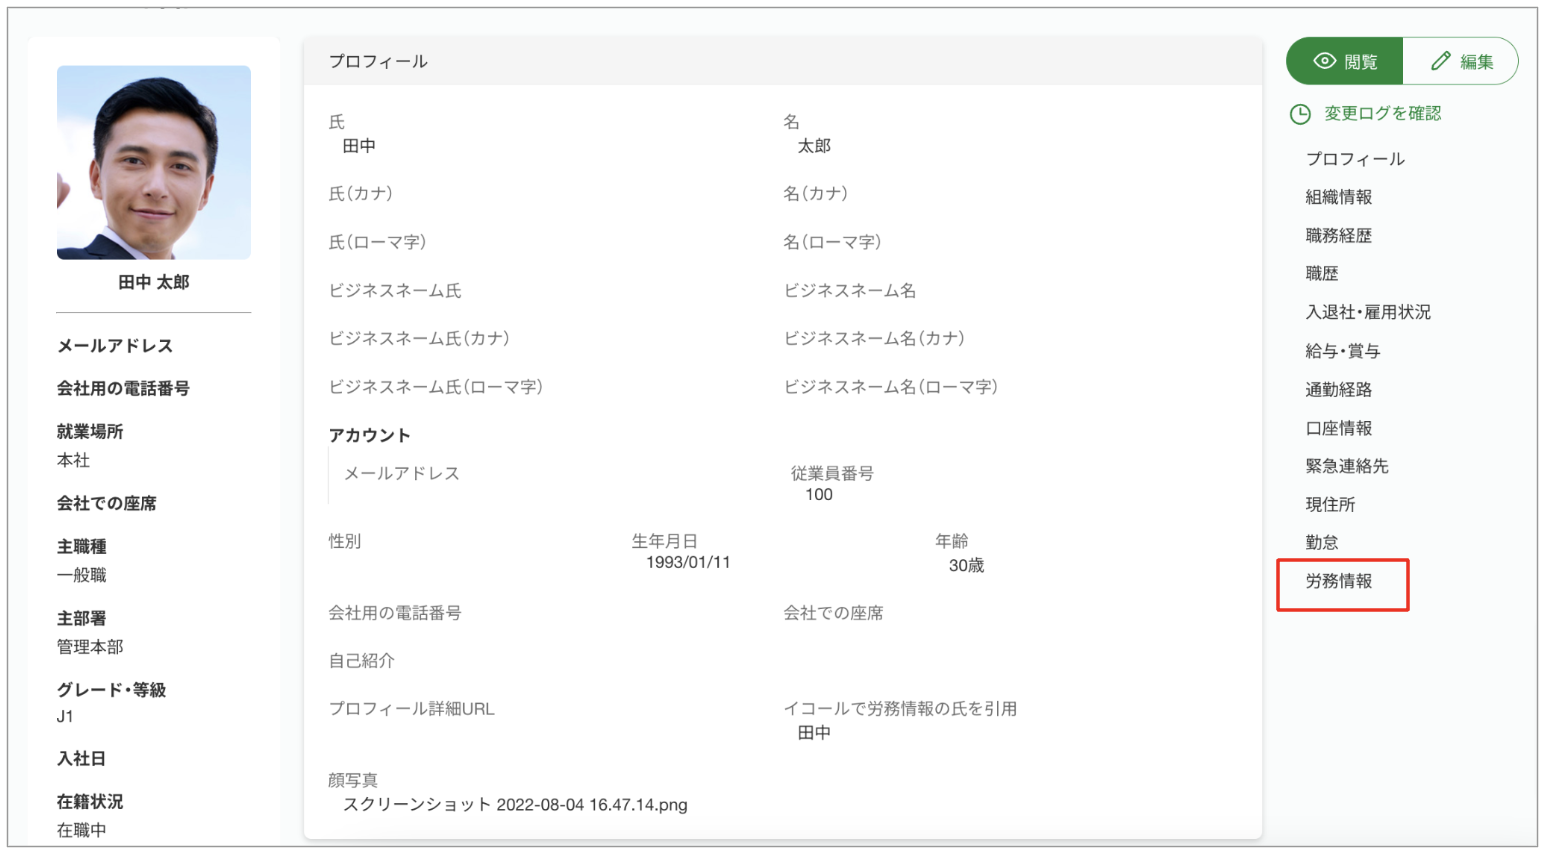Click the 氏(カナ) label
1552x858 pixels.
tap(360, 194)
